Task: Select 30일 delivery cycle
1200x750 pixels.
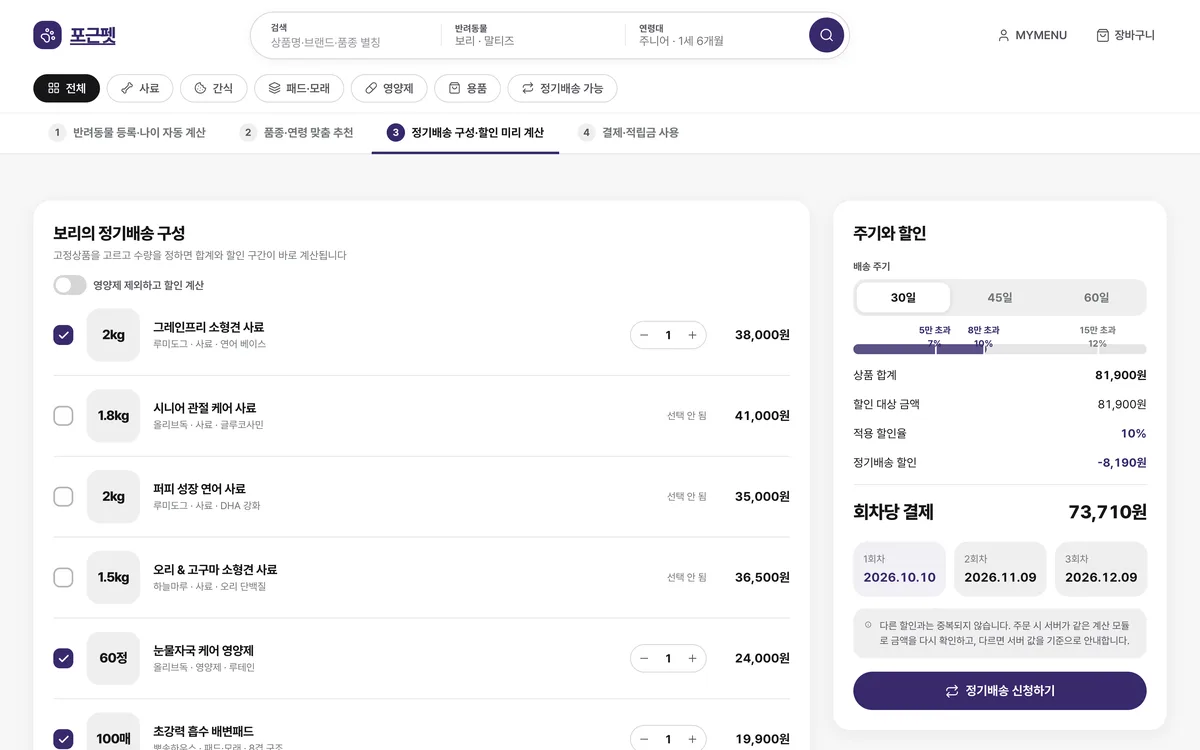Action: pos(903,298)
